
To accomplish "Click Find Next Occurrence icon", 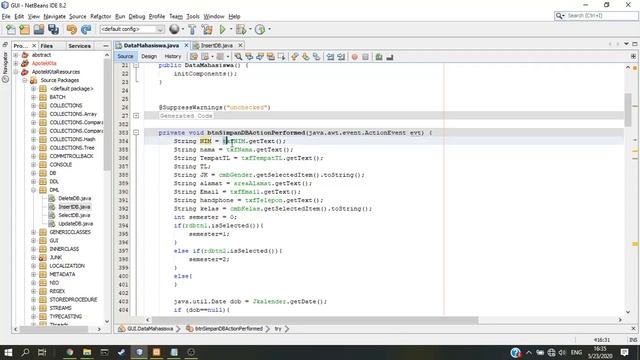I will click(260, 57).
